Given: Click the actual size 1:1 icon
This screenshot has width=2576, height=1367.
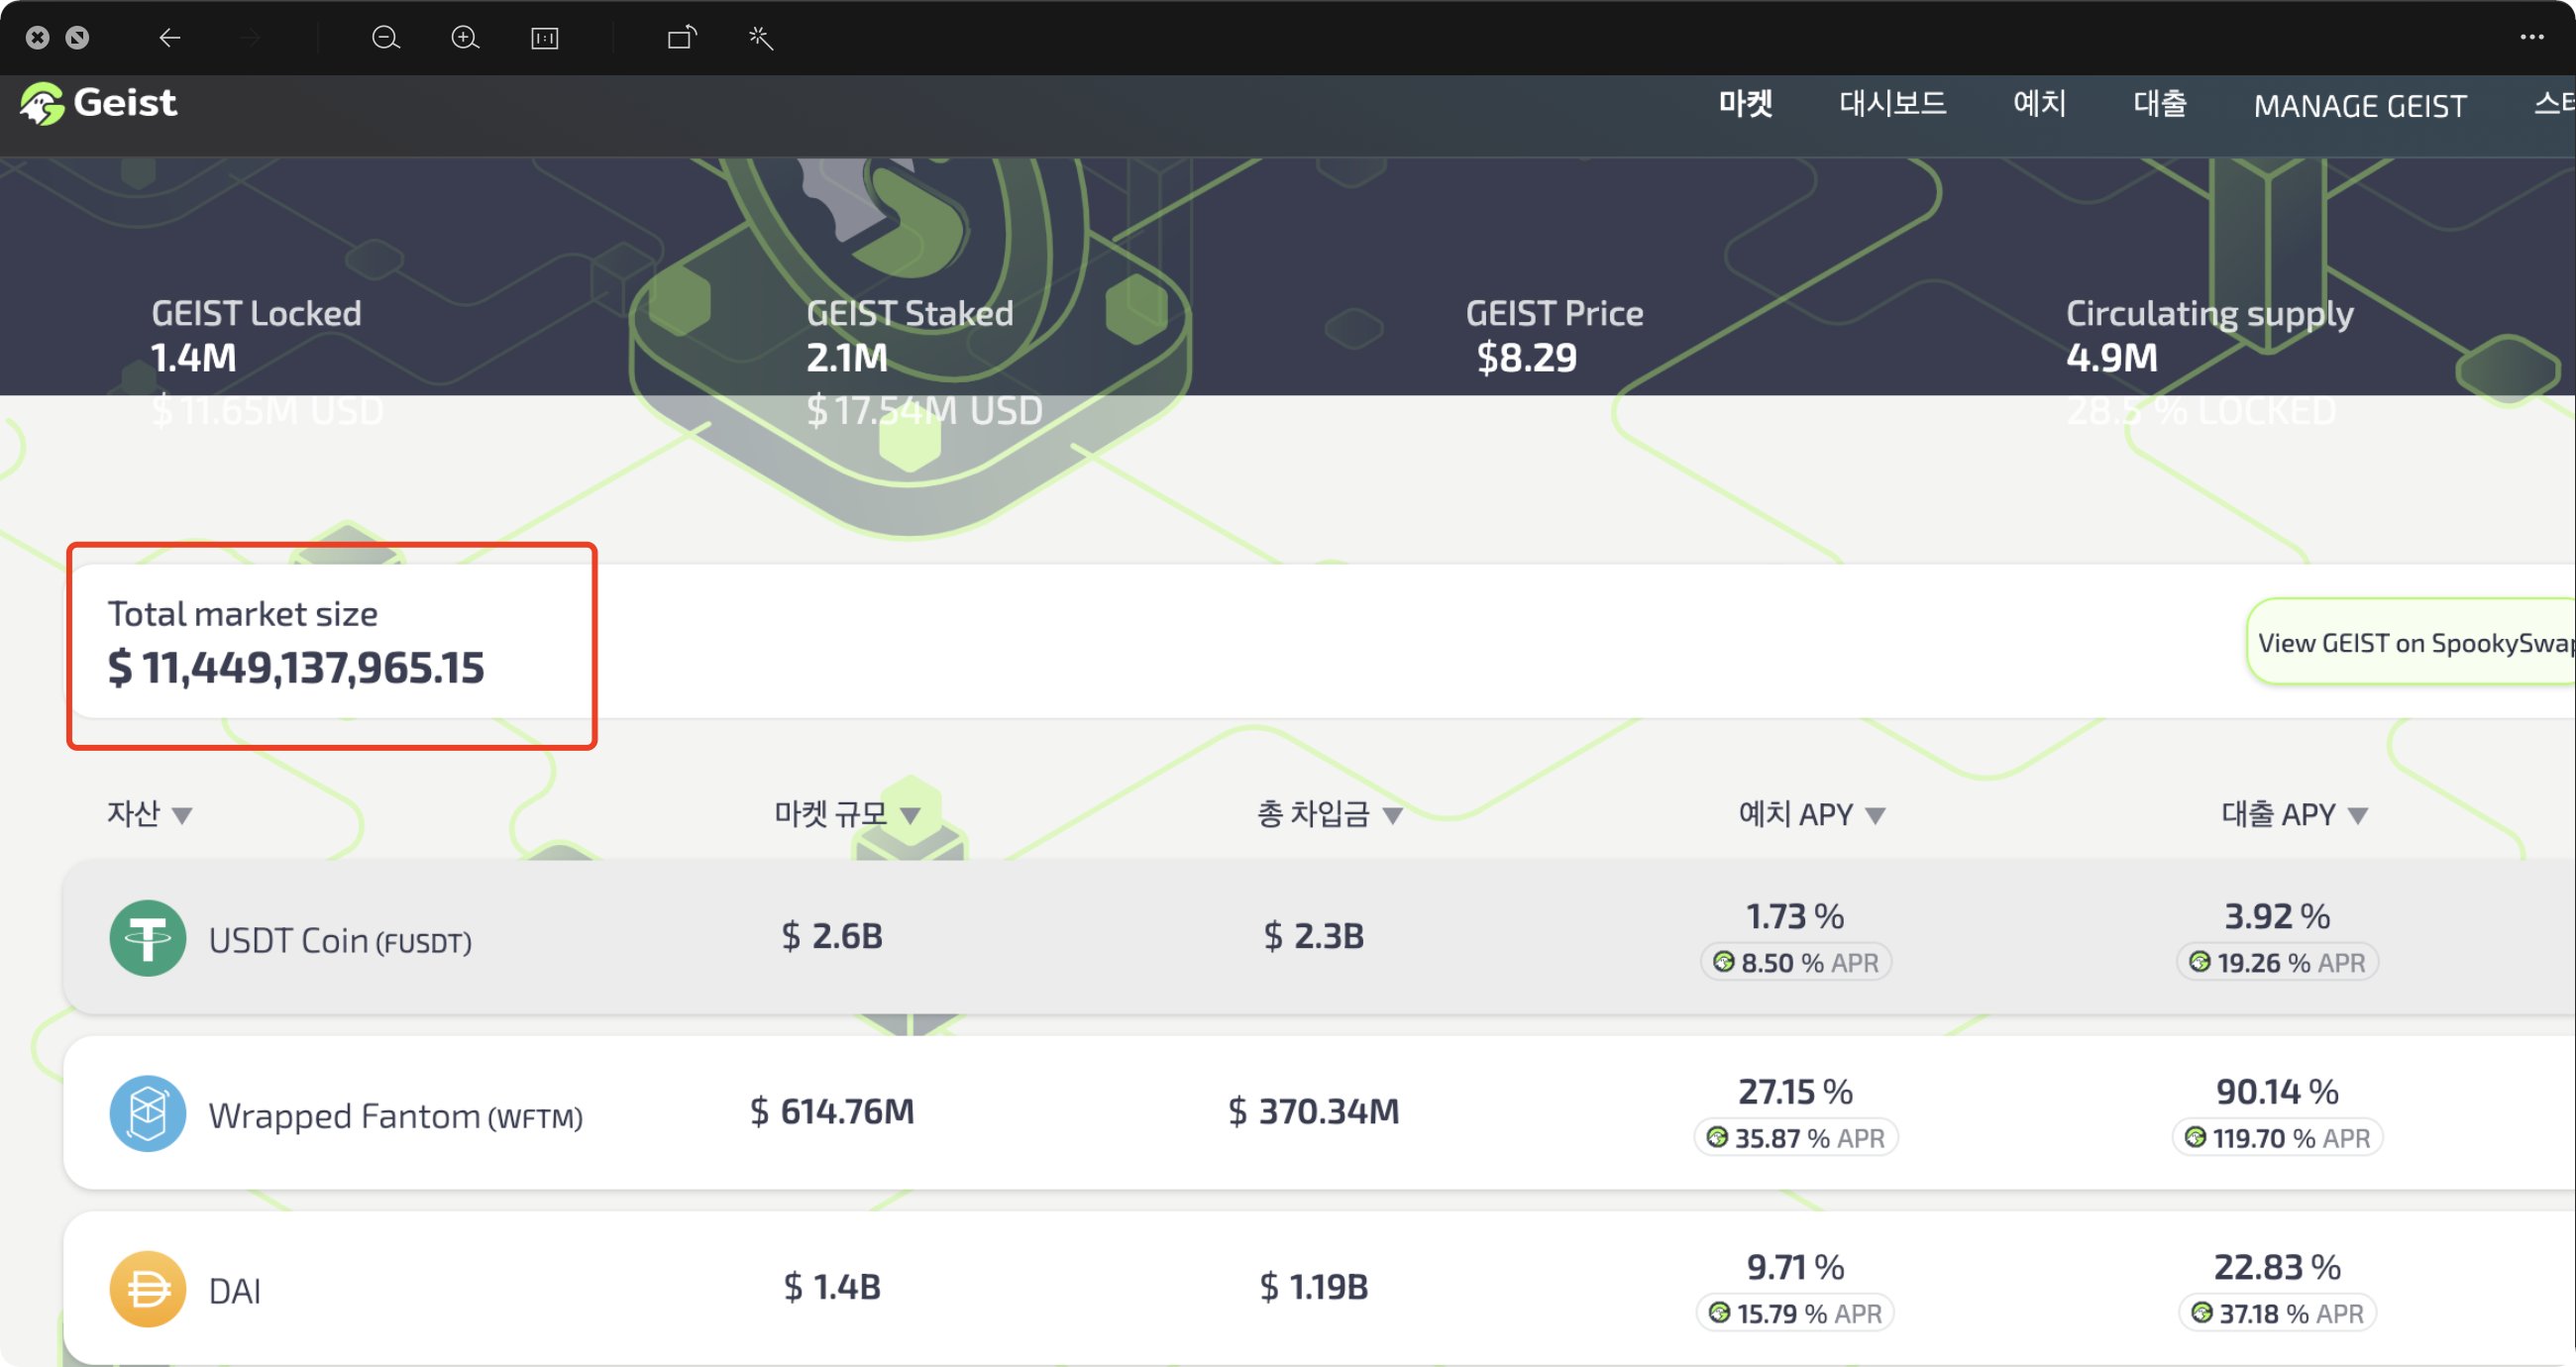Looking at the screenshot, I should pyautogui.click(x=545, y=38).
